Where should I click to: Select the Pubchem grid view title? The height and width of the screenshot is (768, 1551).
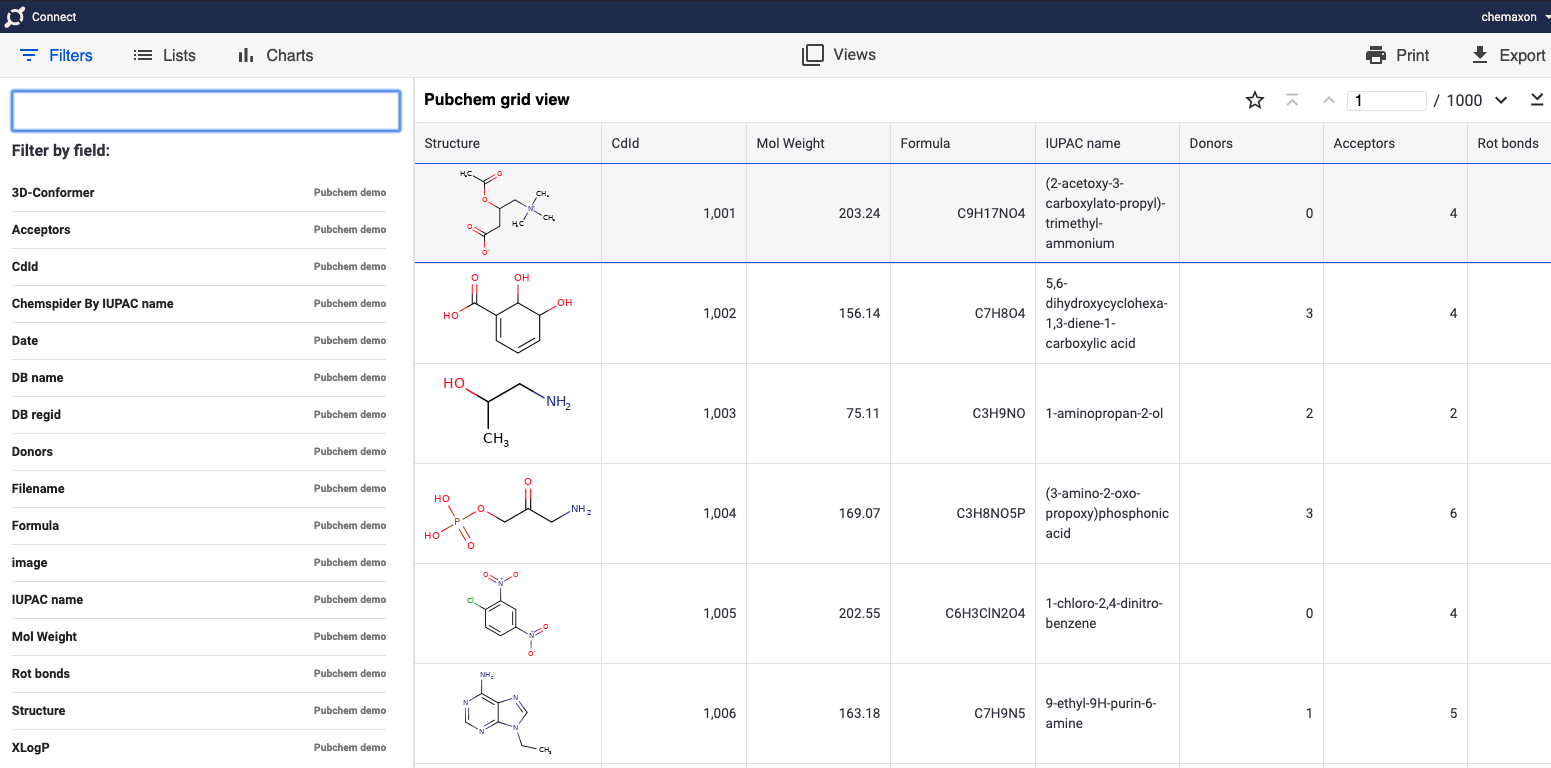(x=497, y=100)
